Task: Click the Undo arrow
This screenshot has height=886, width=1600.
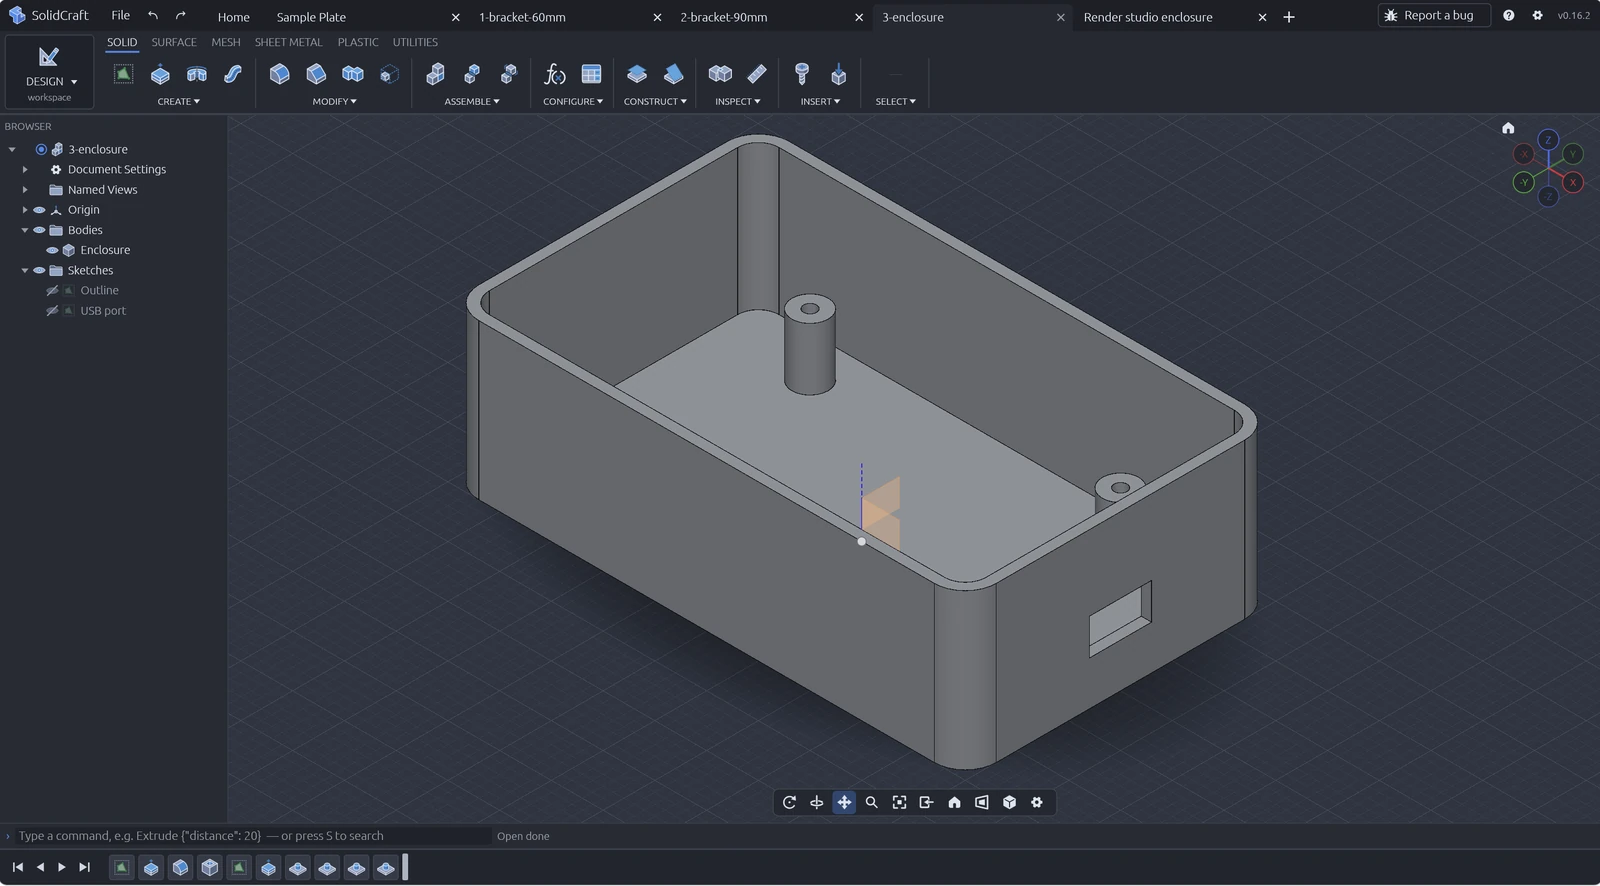Action: tap(153, 16)
